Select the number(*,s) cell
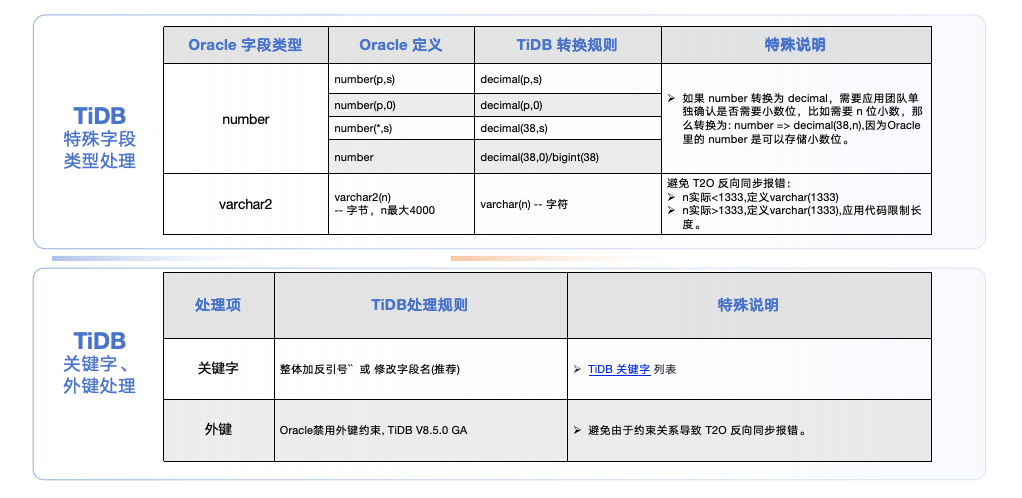 pyautogui.click(x=400, y=128)
